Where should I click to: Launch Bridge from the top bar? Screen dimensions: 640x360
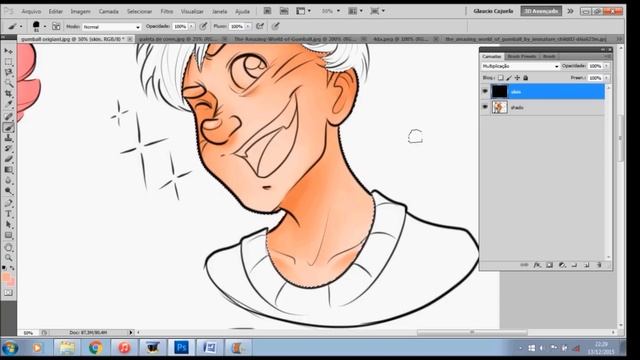click(267, 11)
